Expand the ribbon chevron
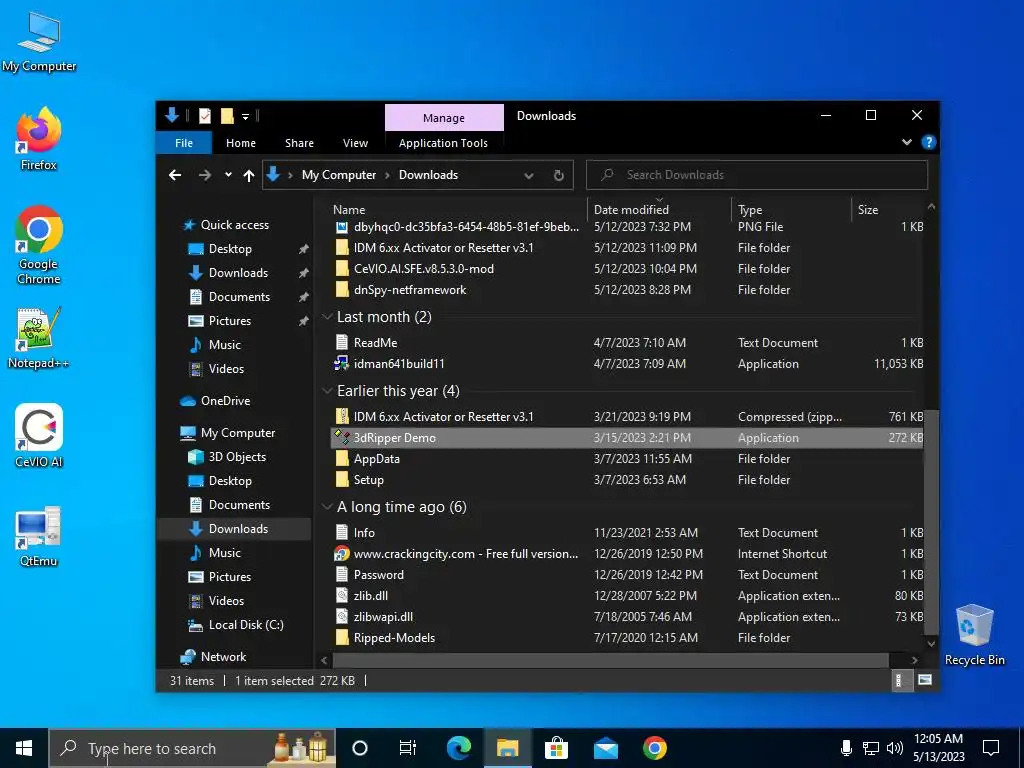1024x768 pixels. pos(906,142)
